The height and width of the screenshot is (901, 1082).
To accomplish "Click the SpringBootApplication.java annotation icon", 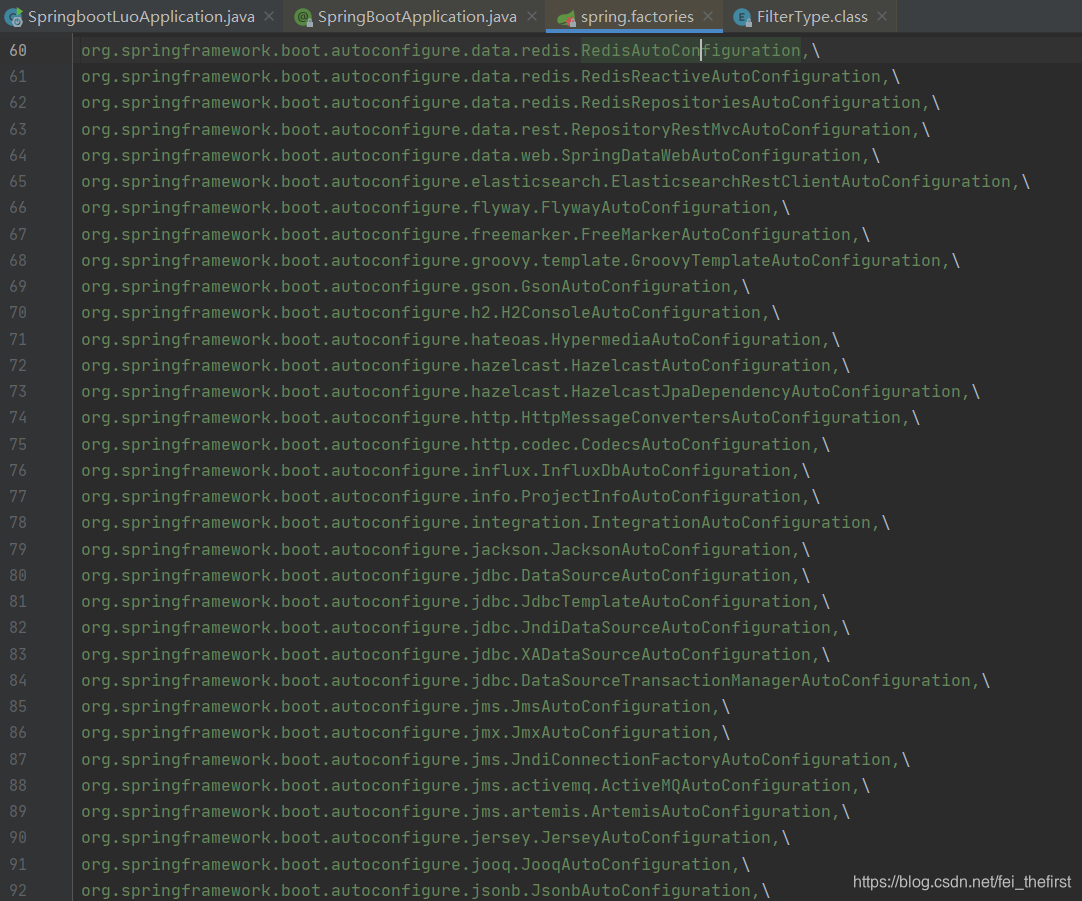I will click(303, 17).
